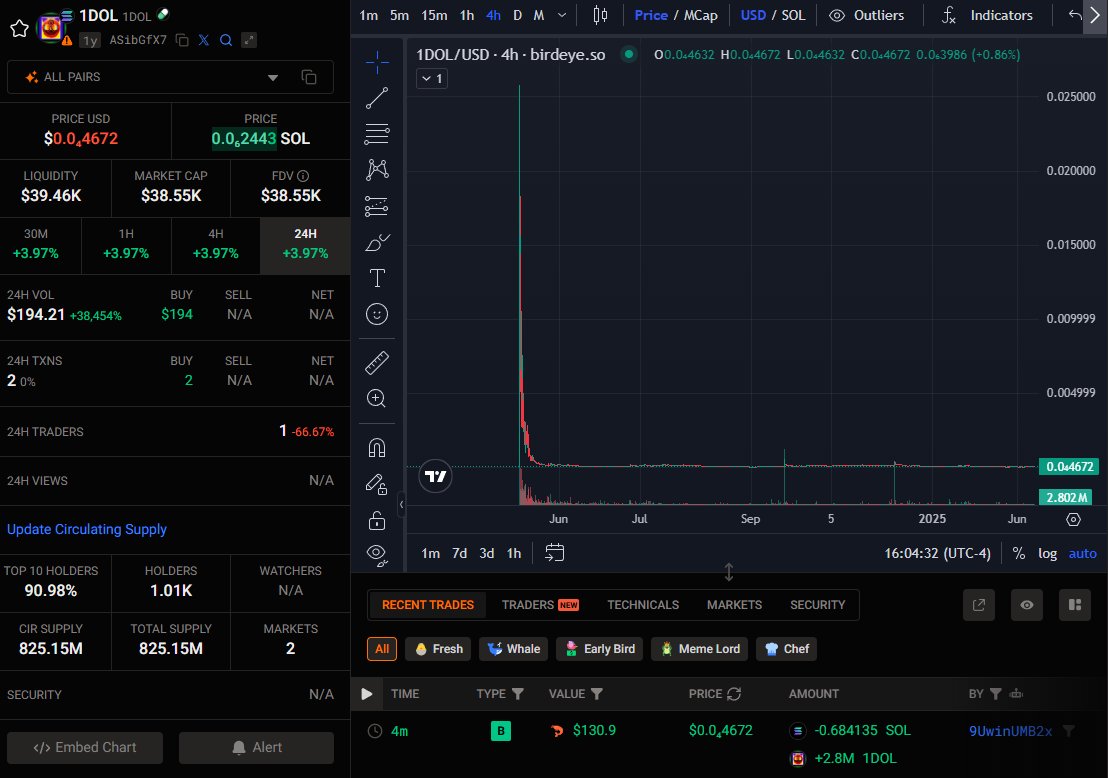Select the zoom in tool
1108x778 pixels.
[377, 399]
